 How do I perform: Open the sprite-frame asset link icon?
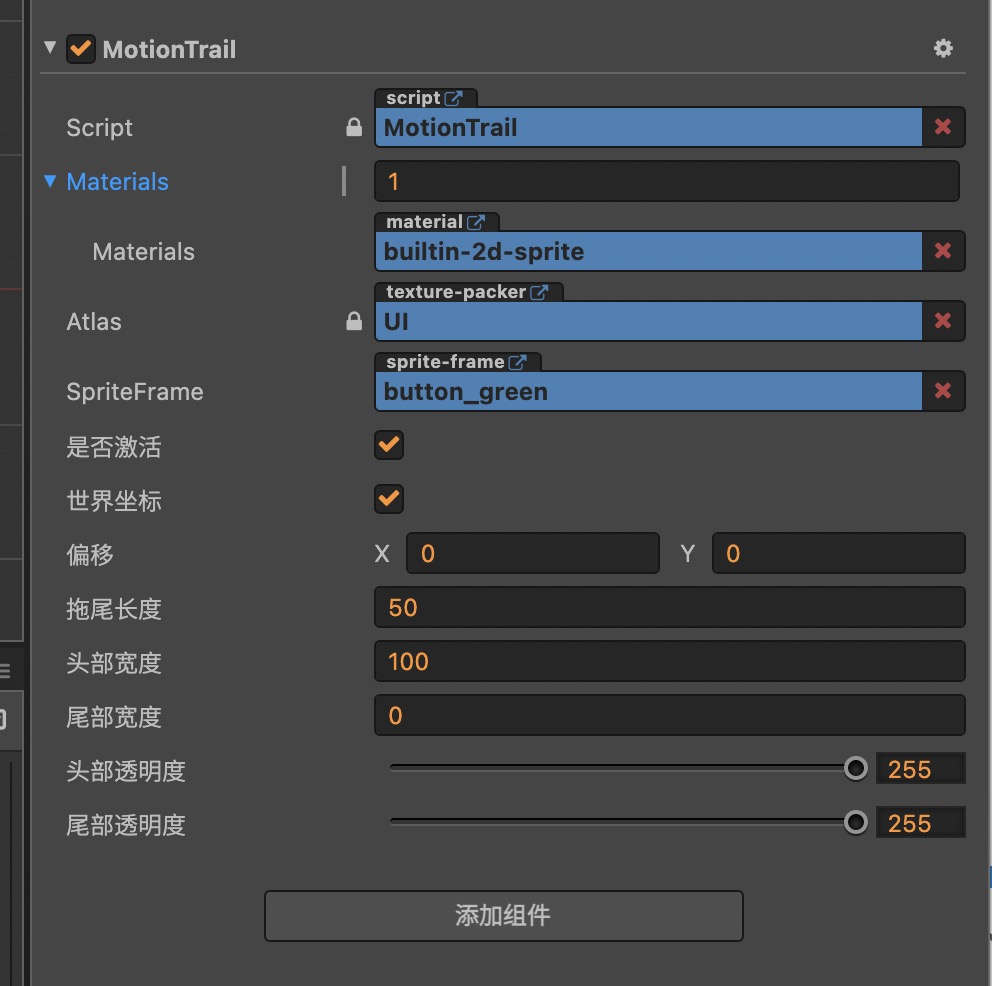pos(518,362)
